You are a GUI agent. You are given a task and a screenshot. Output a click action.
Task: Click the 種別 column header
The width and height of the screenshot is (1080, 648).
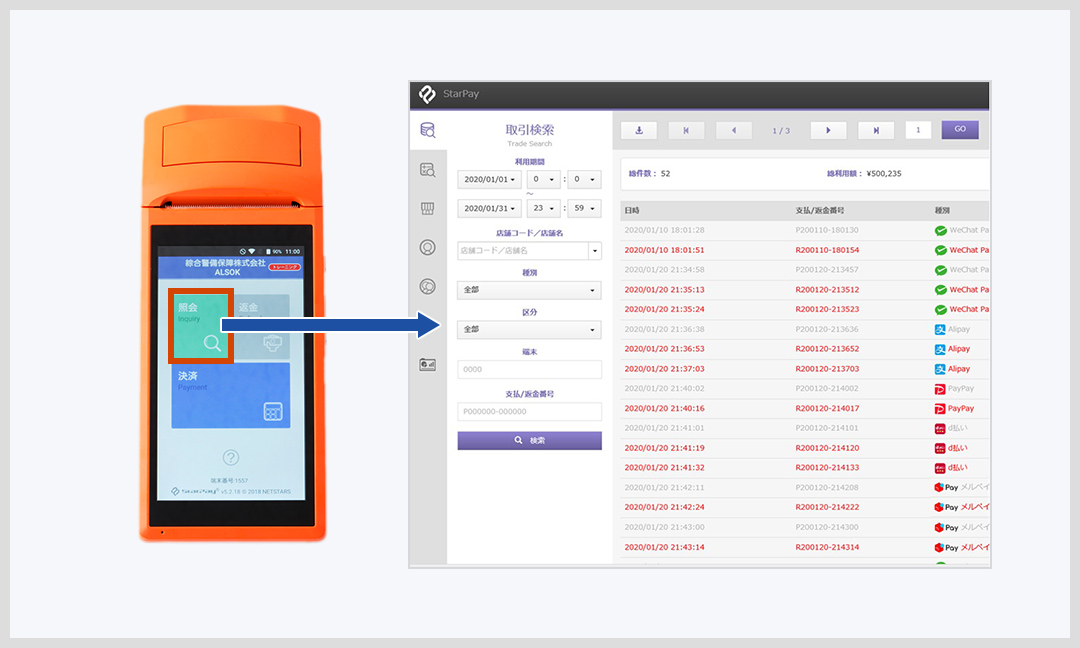click(942, 210)
